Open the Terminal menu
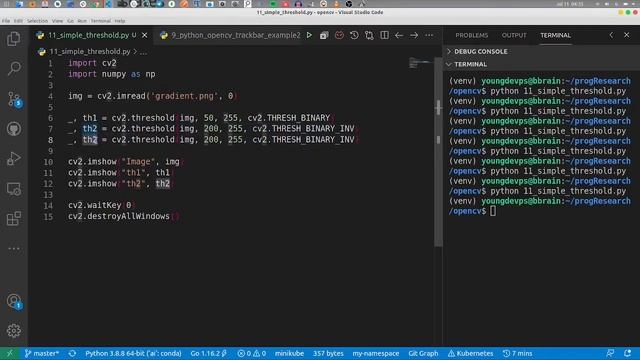640x360 pixels. (x=100, y=21)
